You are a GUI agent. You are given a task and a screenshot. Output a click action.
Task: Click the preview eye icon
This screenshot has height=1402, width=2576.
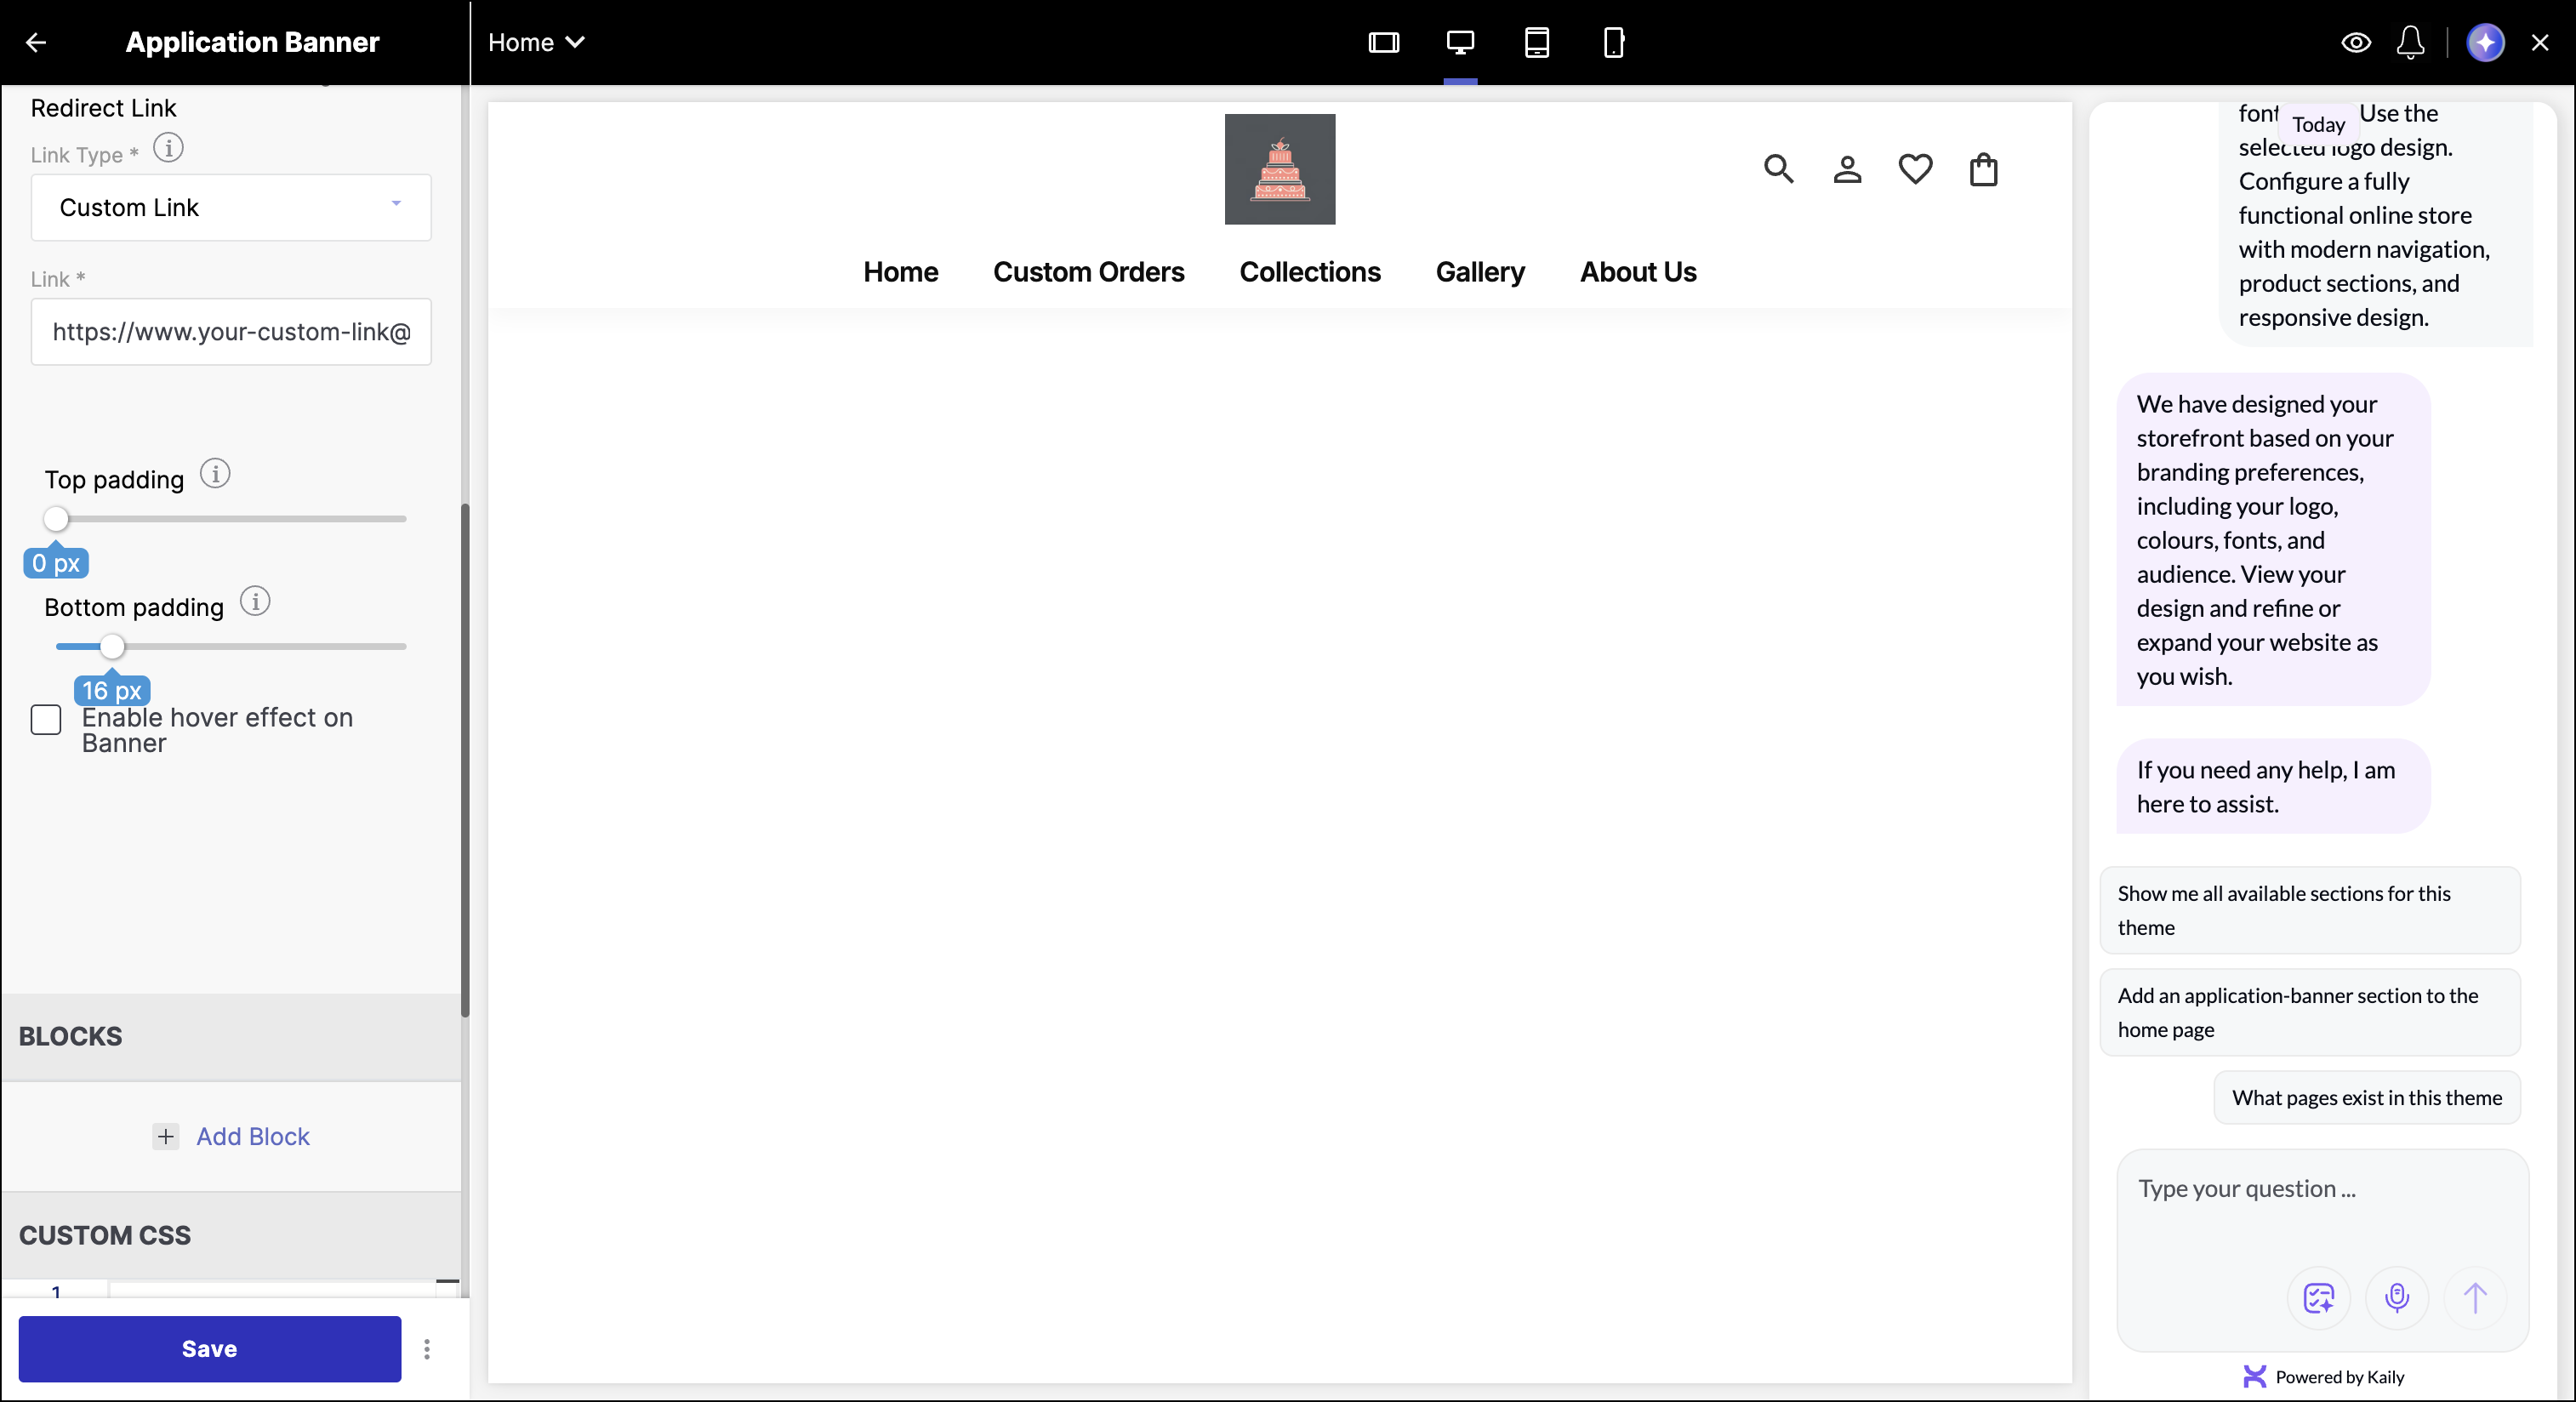click(2355, 43)
